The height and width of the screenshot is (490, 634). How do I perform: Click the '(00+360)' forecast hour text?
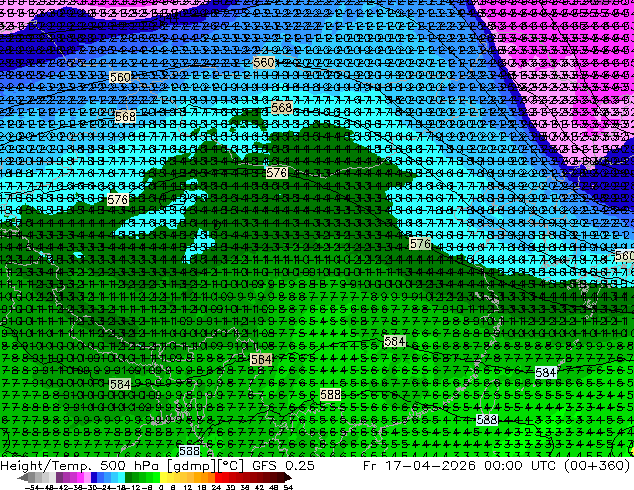[598, 466]
